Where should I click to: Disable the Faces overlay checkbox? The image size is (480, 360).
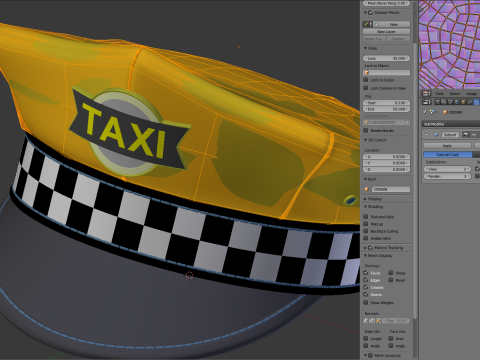[x=366, y=273]
